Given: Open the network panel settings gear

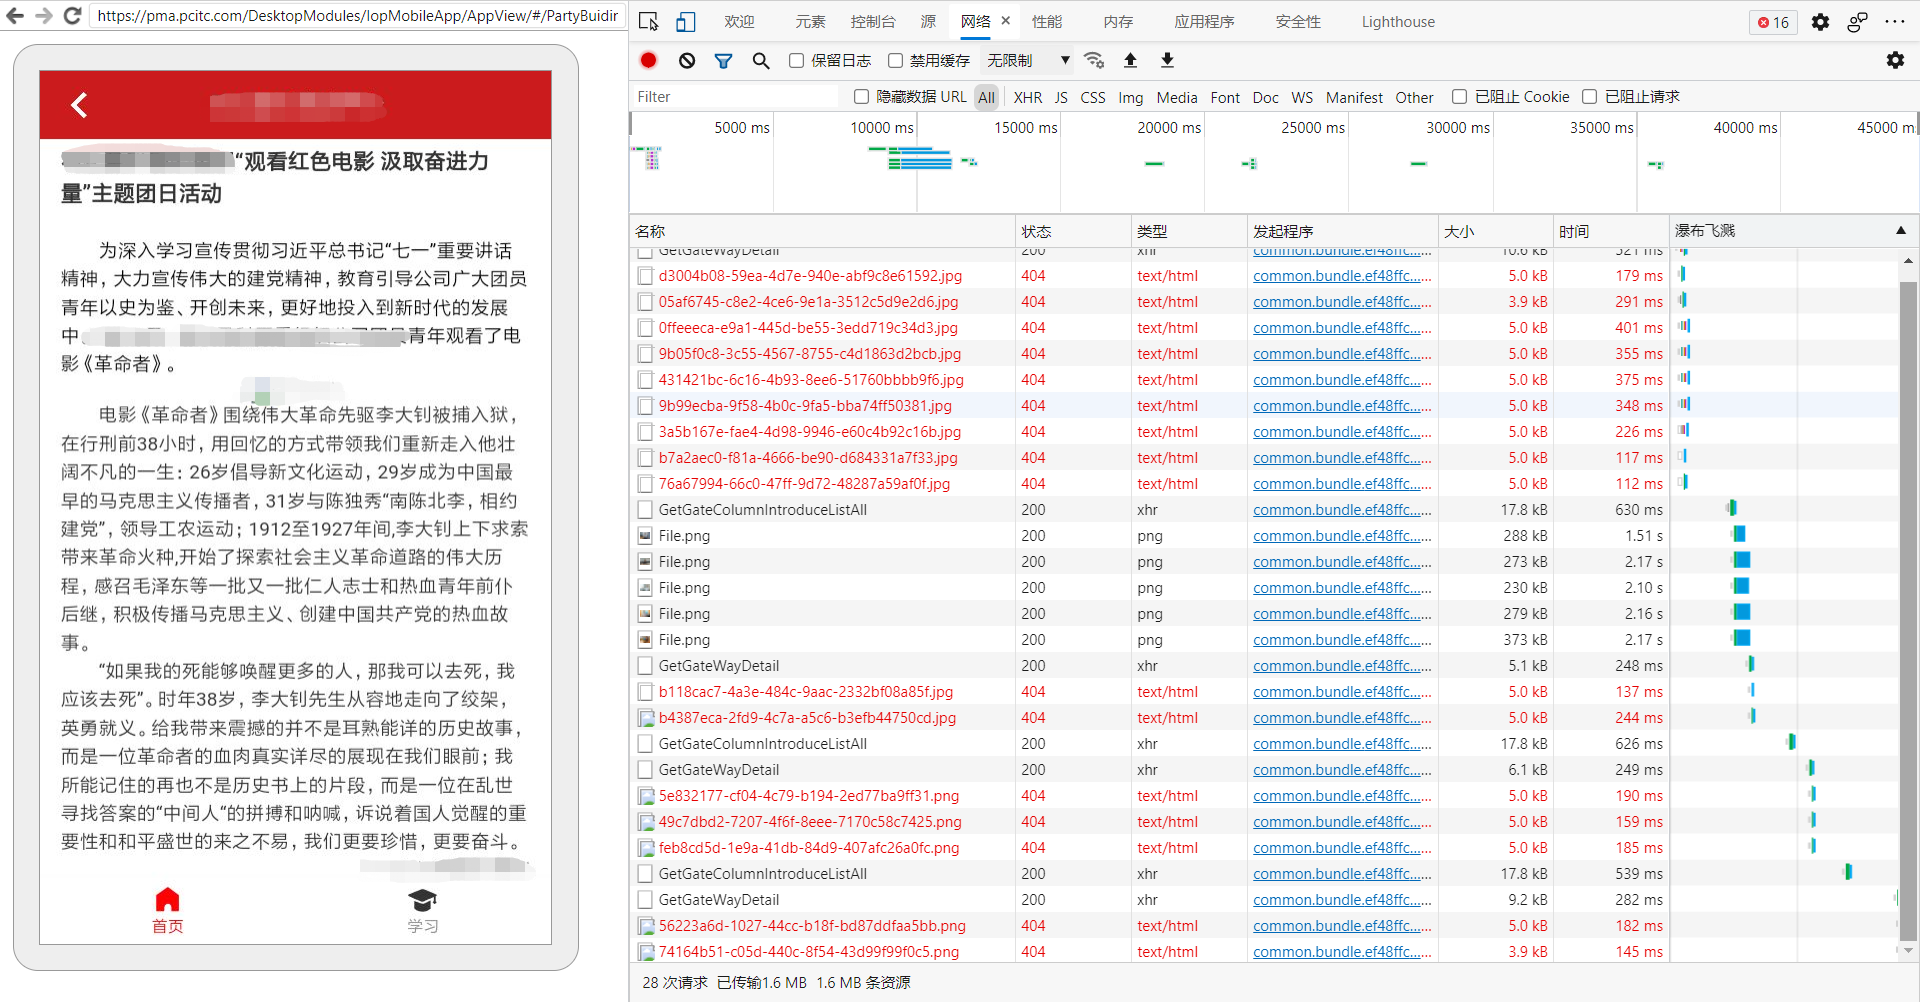Looking at the screenshot, I should point(1896,60).
